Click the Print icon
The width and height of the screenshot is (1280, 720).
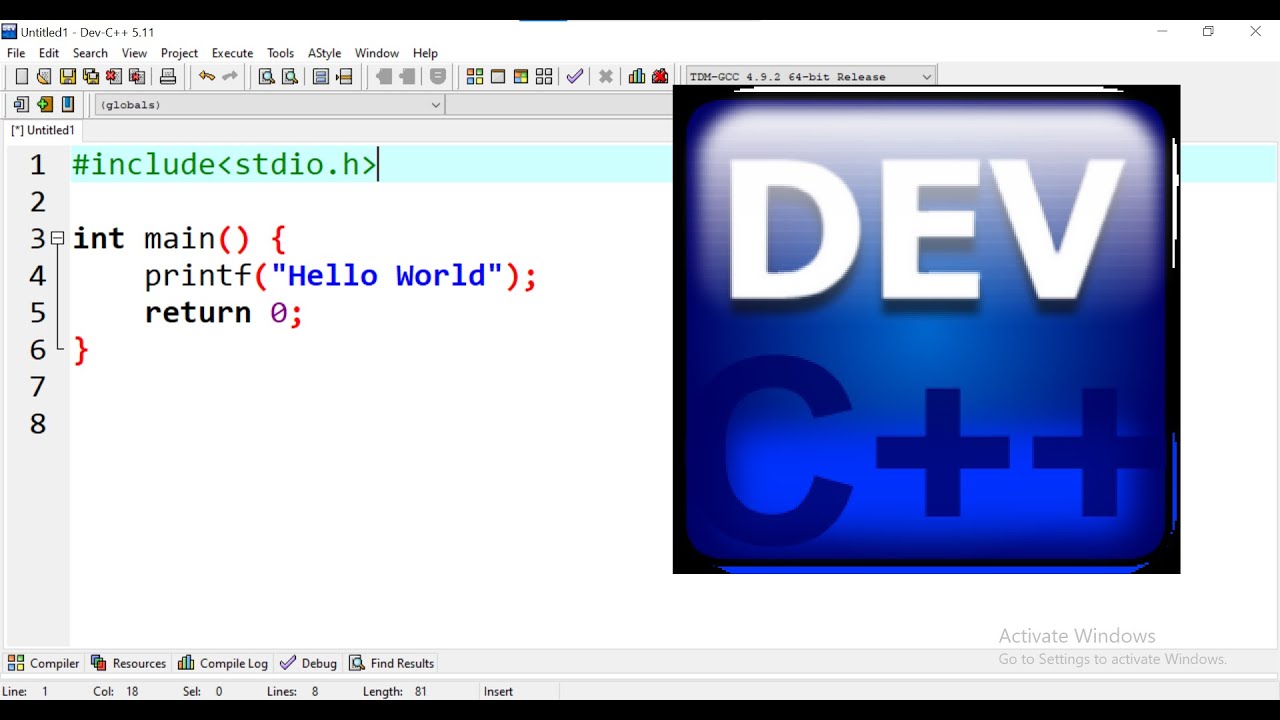point(168,77)
